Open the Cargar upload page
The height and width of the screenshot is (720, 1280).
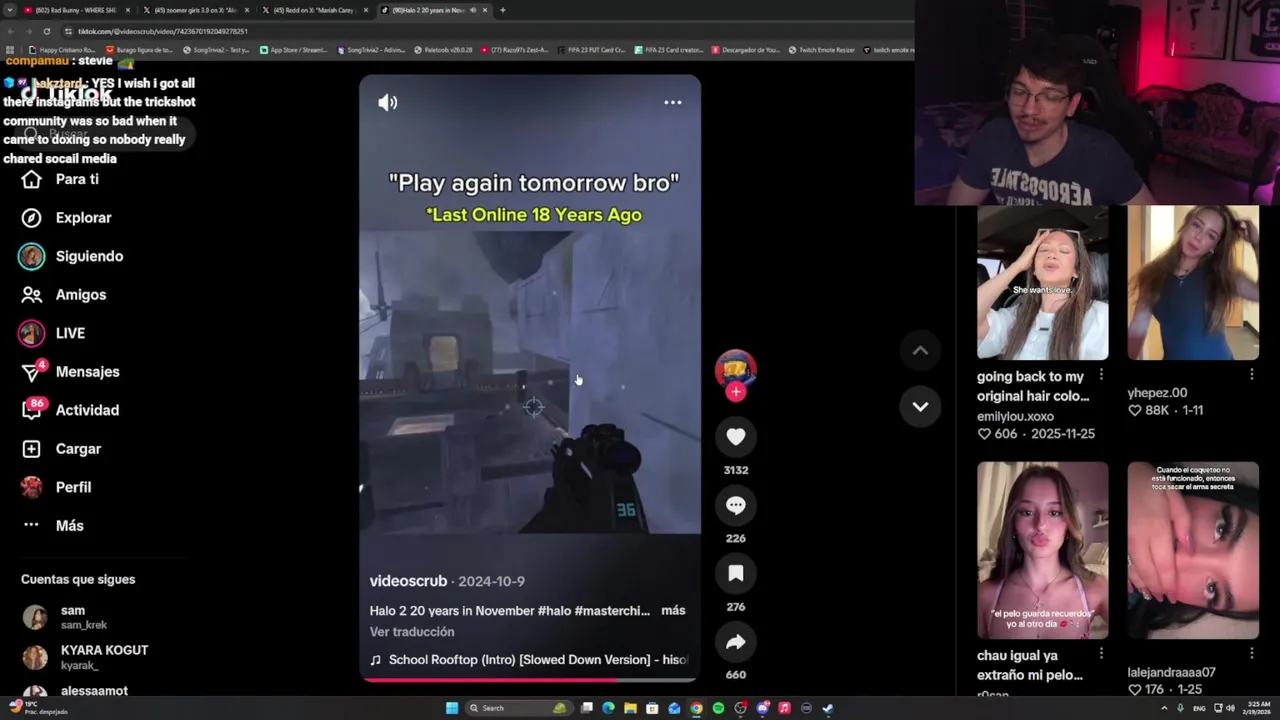62,449
